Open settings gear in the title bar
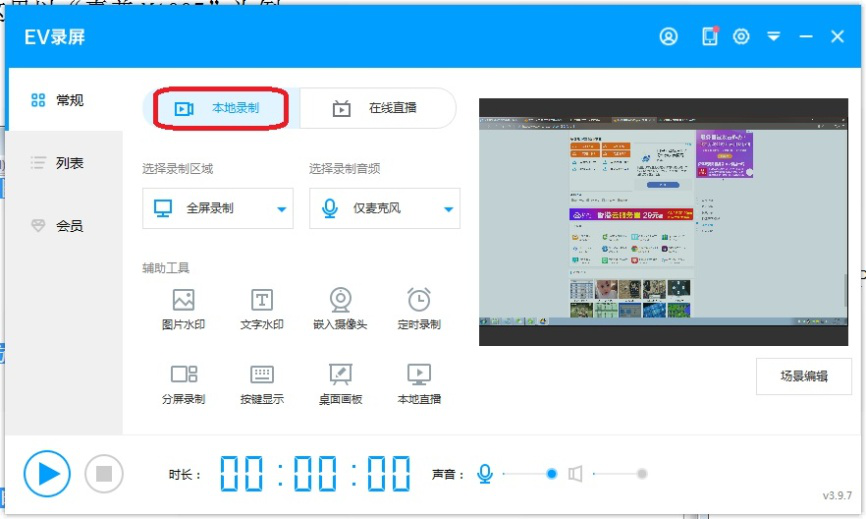 [x=741, y=37]
